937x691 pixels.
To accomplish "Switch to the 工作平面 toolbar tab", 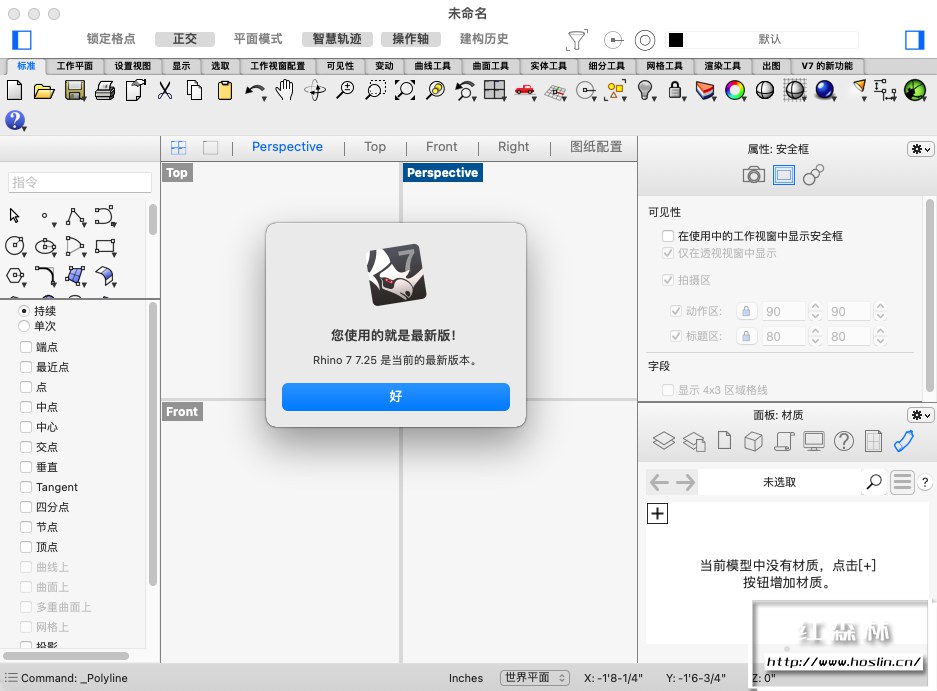I will (75, 66).
